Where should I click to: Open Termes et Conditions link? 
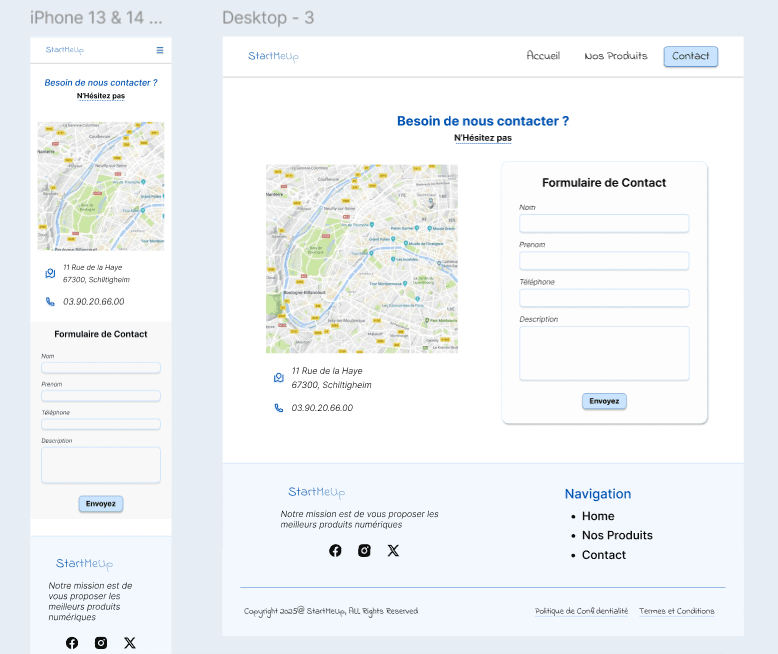[x=677, y=611]
